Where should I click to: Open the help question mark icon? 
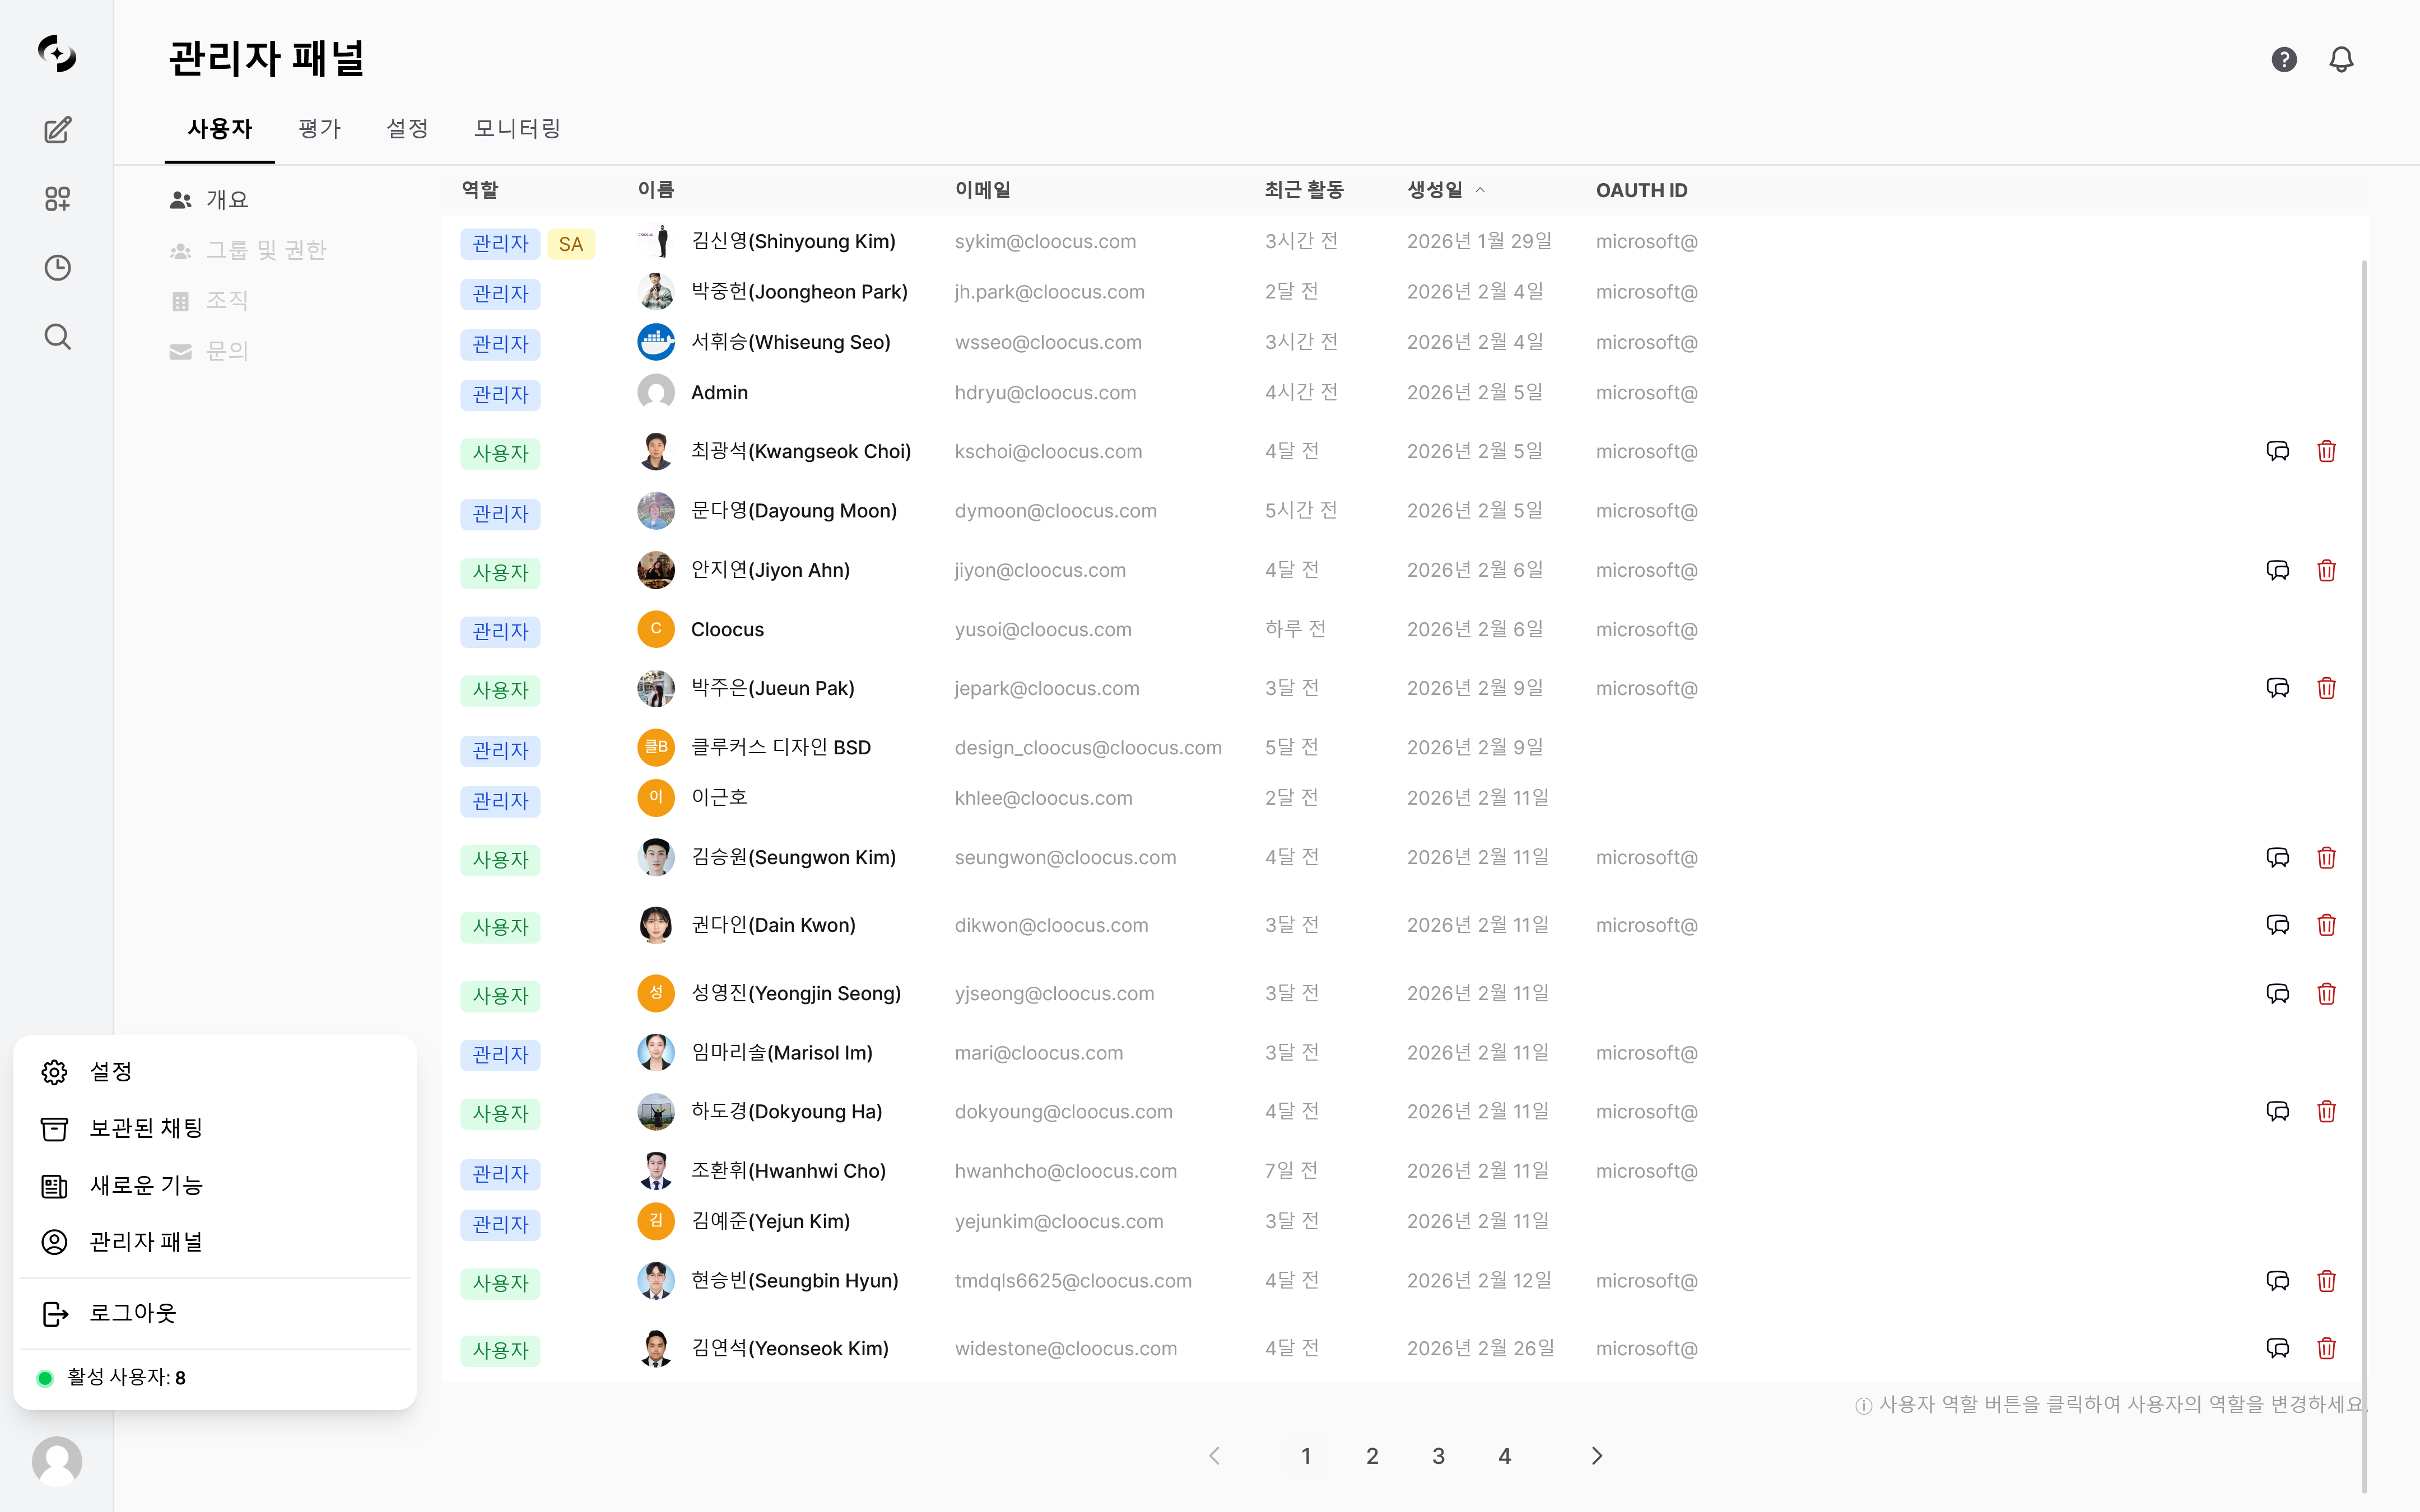pos(2284,60)
